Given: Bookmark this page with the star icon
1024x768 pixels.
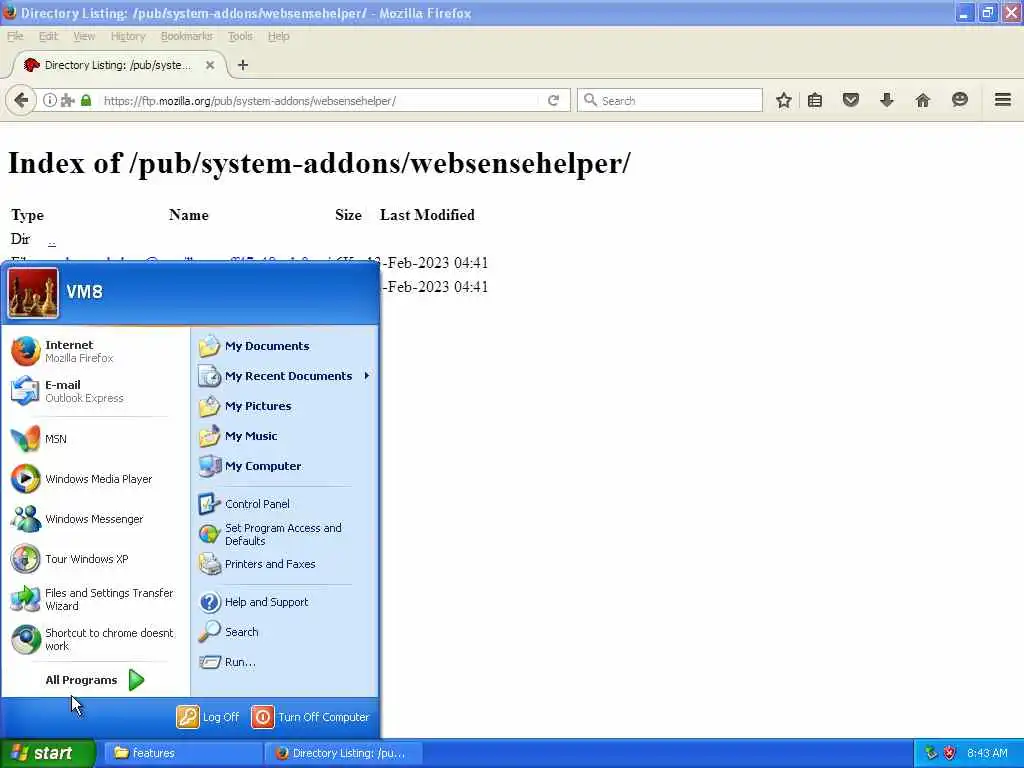Looking at the screenshot, I should pyautogui.click(x=784, y=101).
